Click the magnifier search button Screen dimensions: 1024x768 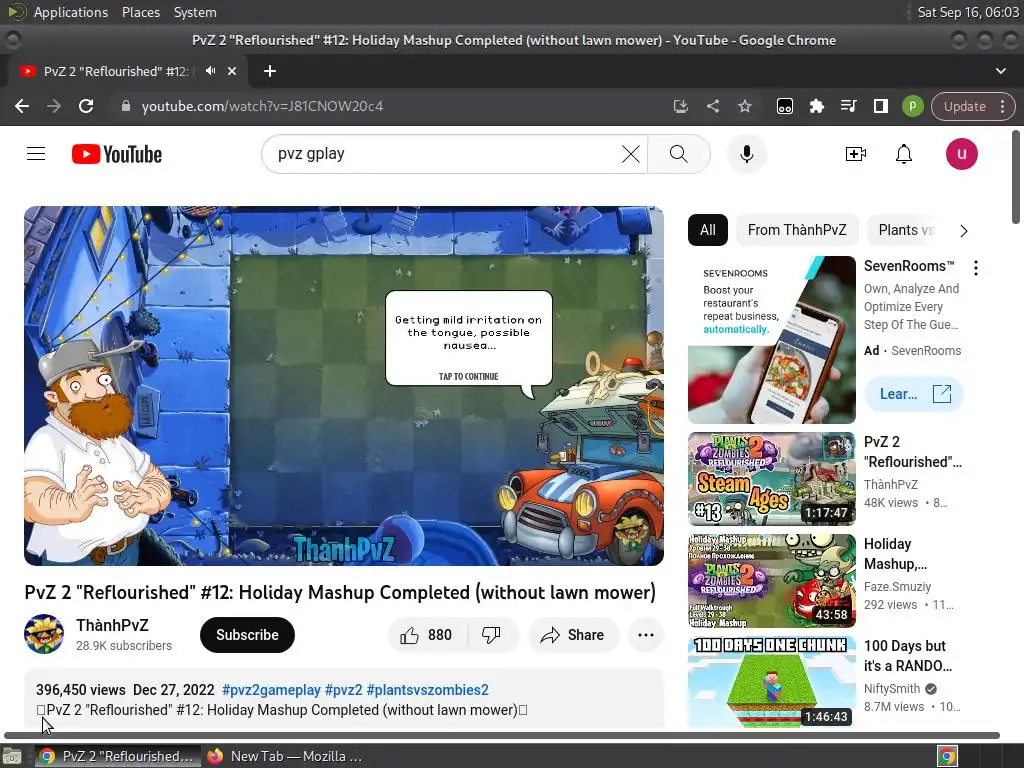[679, 154]
